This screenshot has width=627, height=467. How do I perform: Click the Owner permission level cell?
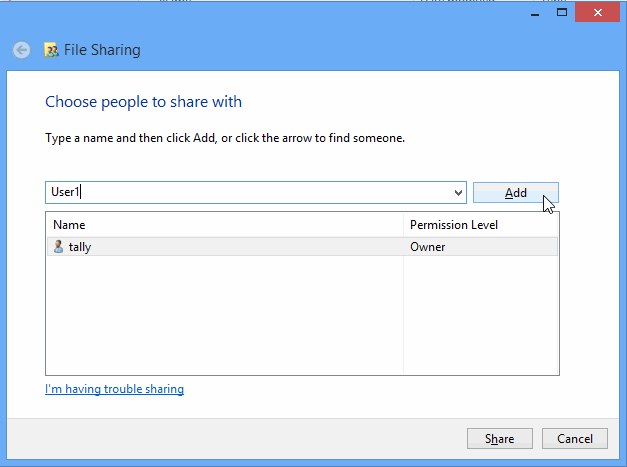click(428, 247)
